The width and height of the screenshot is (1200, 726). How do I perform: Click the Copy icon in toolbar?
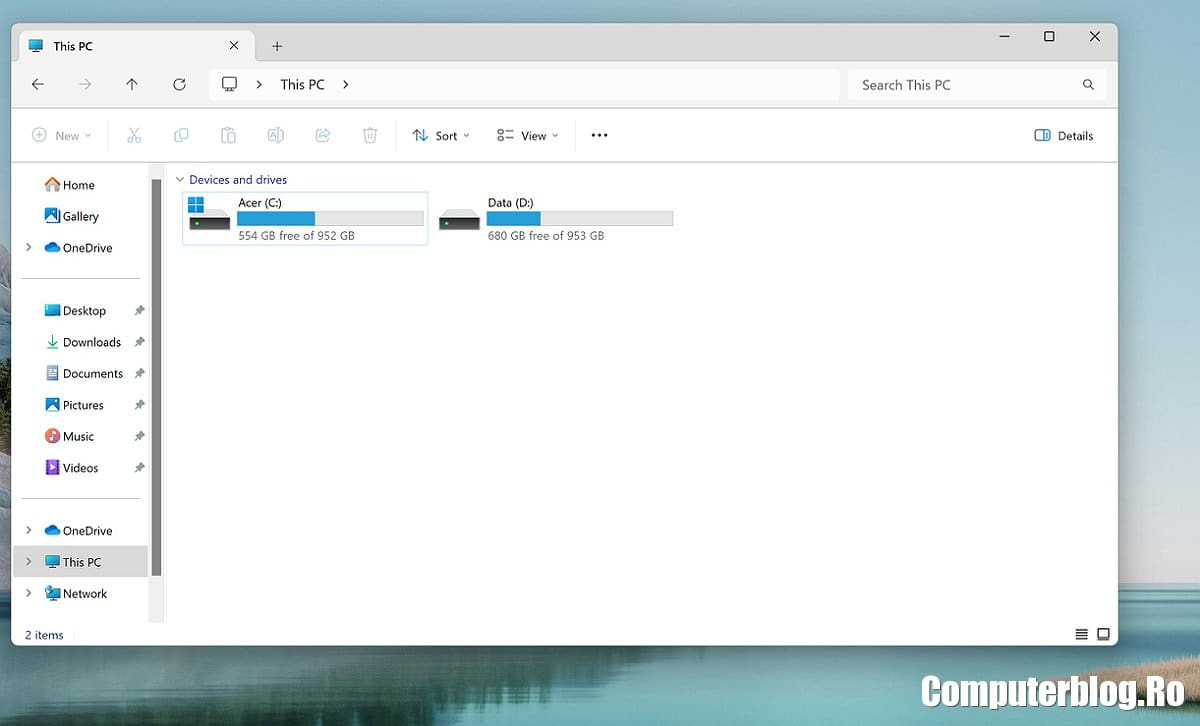pyautogui.click(x=181, y=136)
